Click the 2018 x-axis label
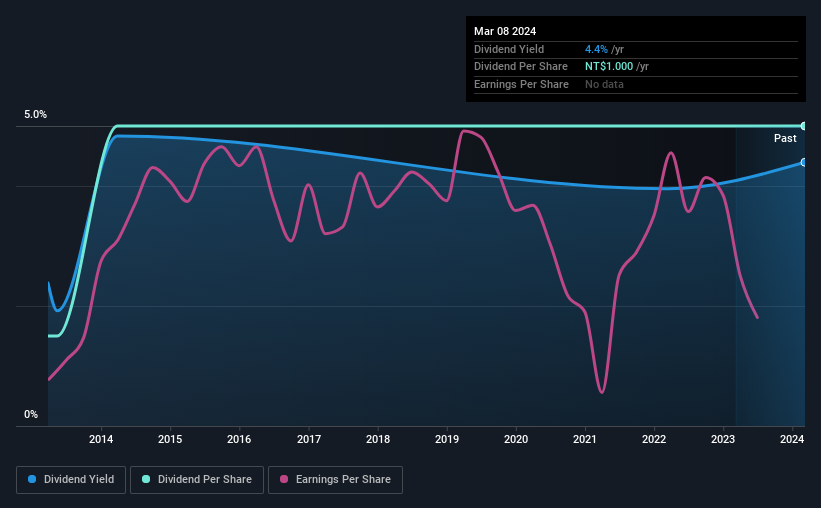821x508 pixels. click(378, 439)
